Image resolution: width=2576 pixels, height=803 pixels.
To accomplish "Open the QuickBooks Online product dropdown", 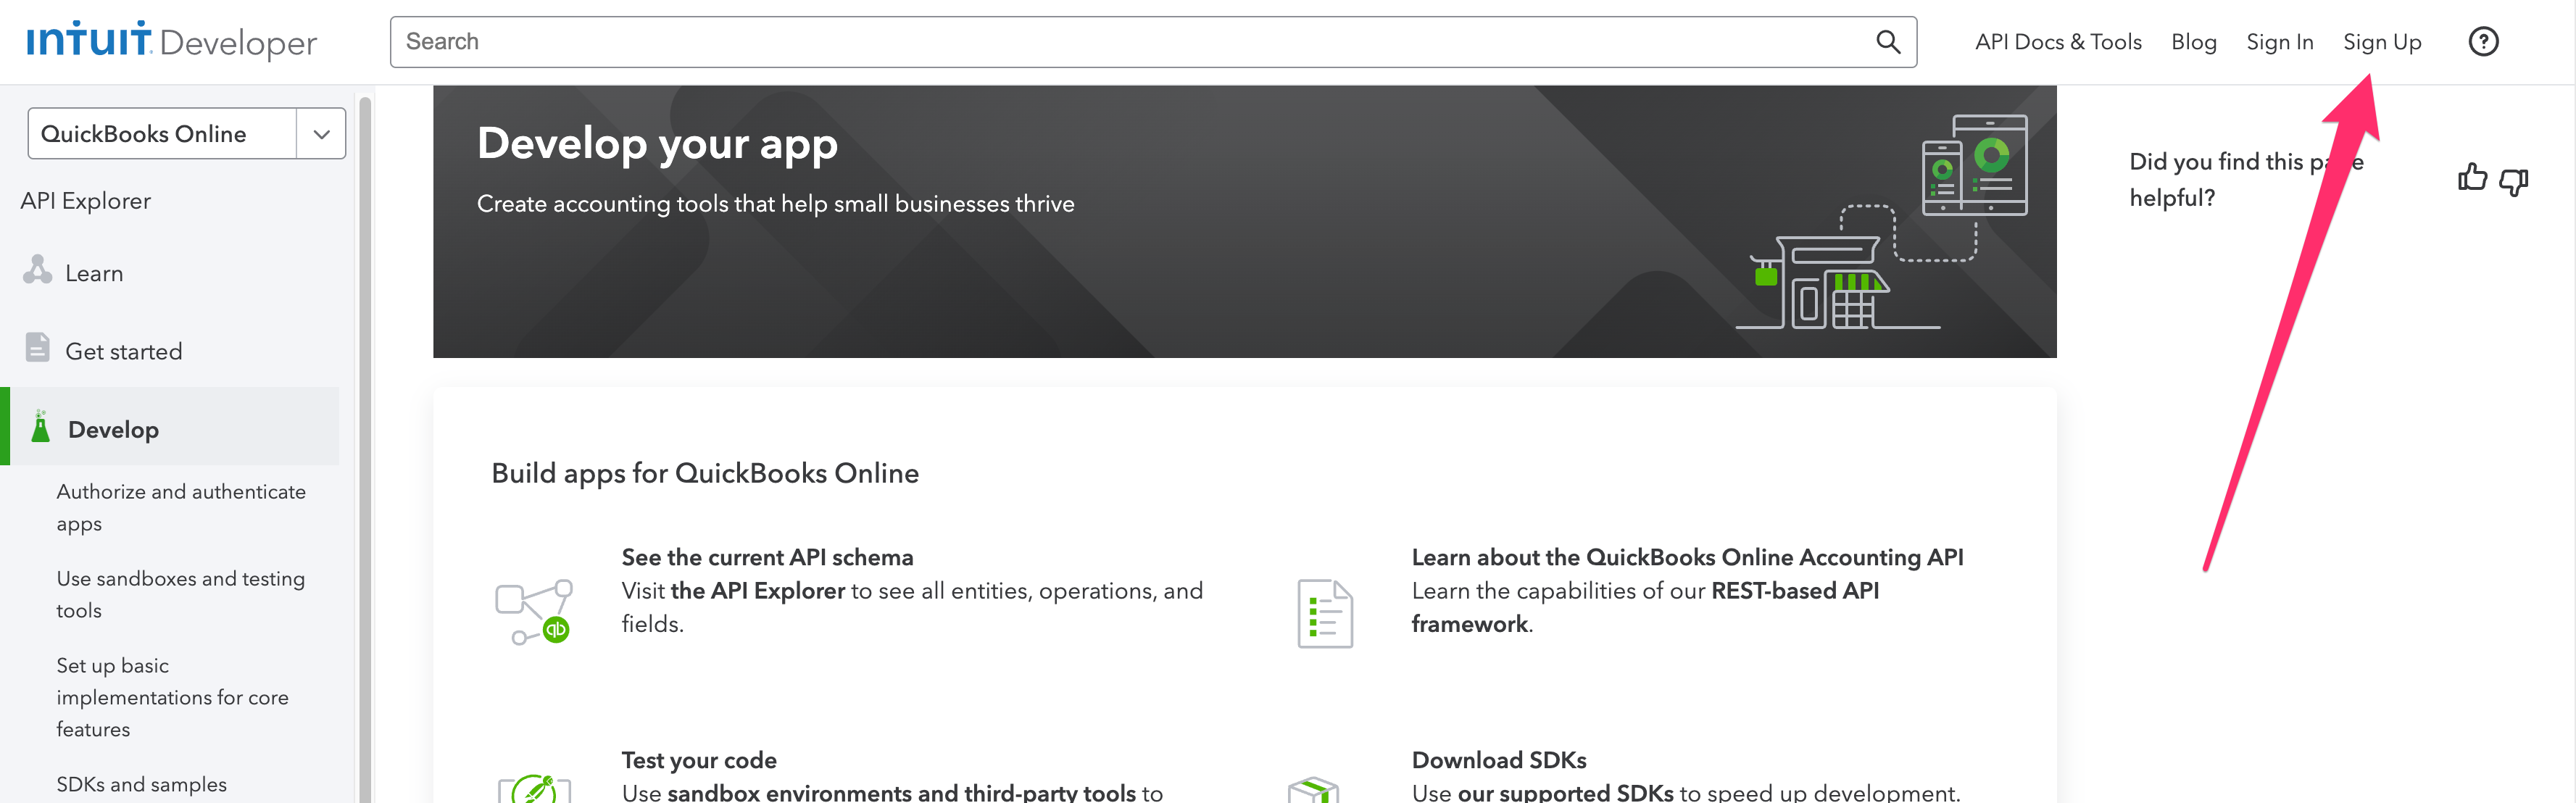I will pyautogui.click(x=186, y=133).
